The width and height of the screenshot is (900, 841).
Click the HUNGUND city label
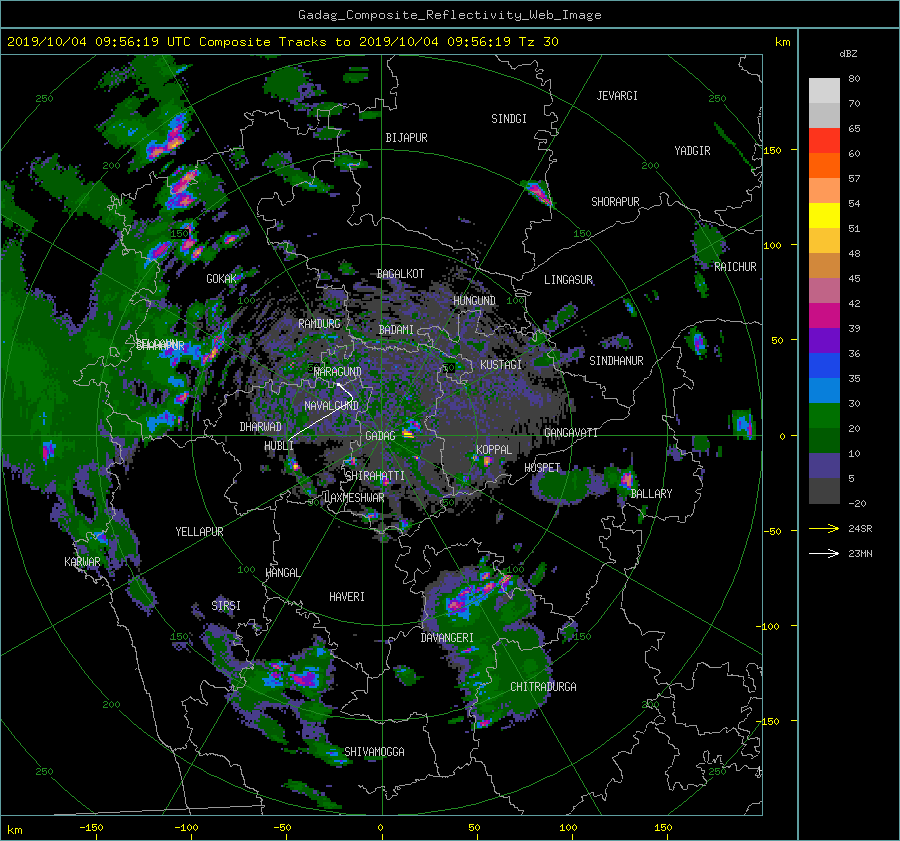pos(474,301)
